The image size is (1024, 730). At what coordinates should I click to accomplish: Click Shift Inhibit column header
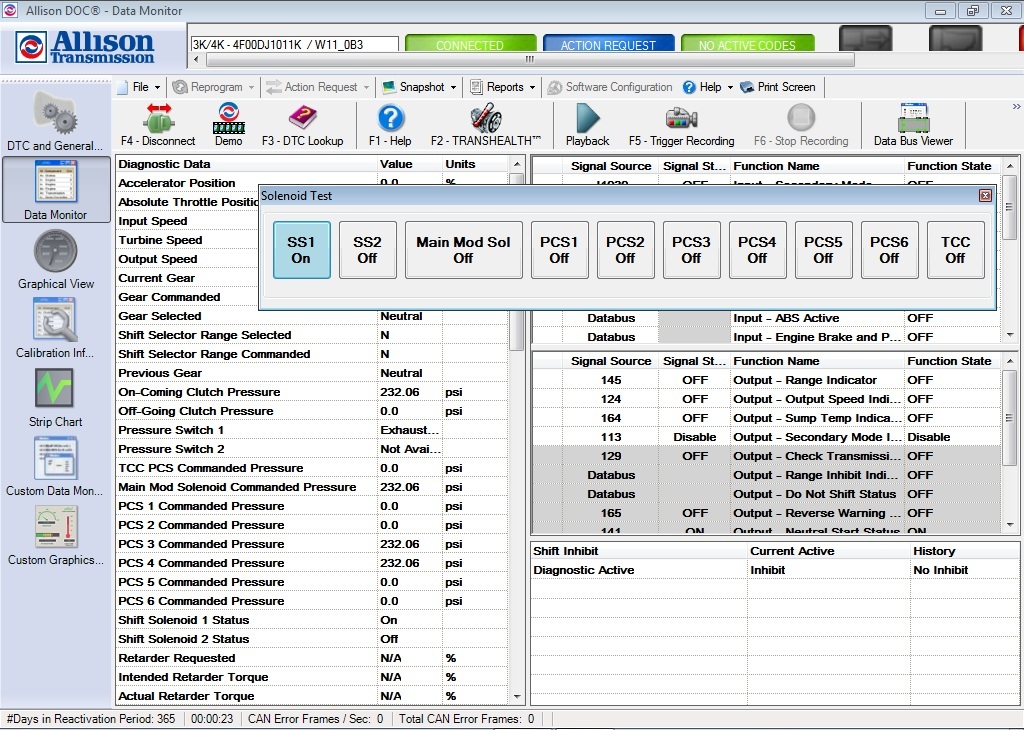tap(639, 551)
